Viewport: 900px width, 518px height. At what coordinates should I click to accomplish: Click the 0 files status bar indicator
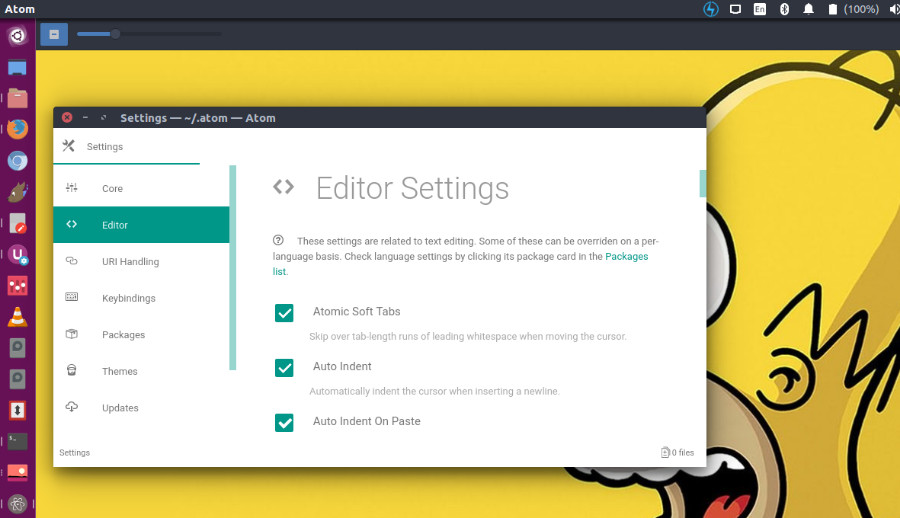click(678, 453)
